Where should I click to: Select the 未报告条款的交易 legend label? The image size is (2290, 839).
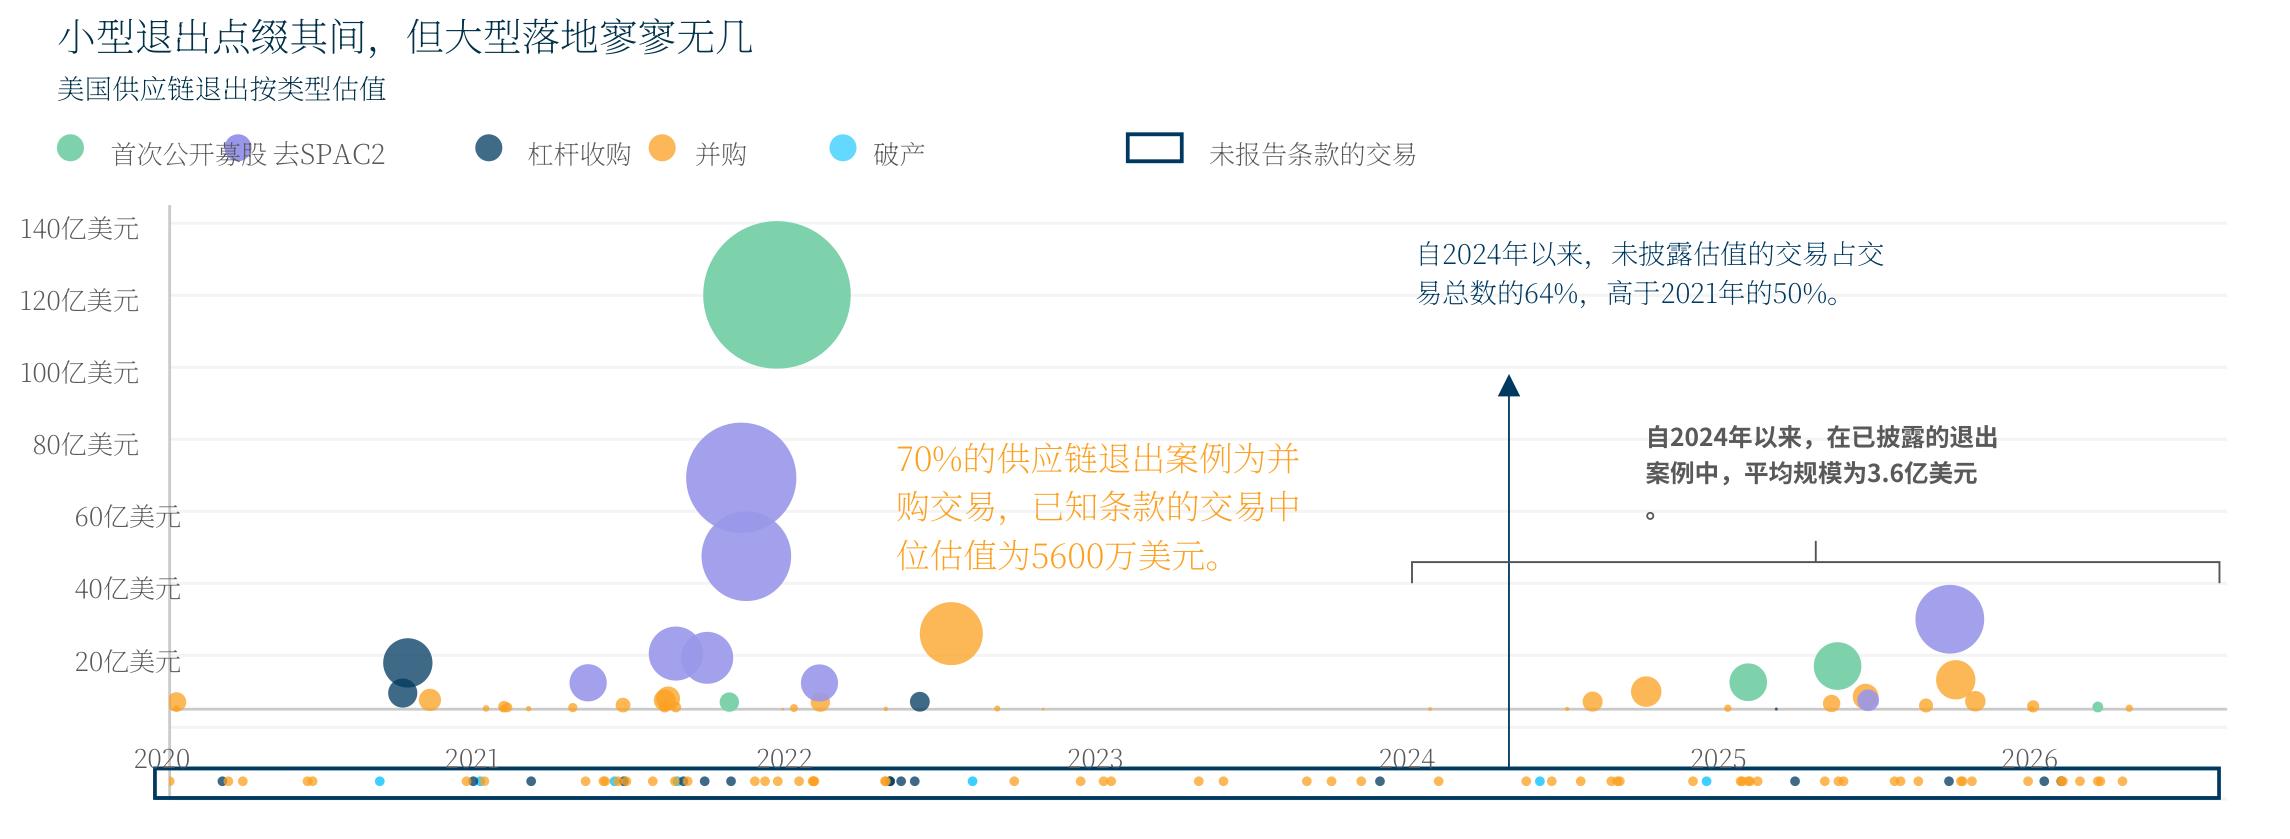1312,154
